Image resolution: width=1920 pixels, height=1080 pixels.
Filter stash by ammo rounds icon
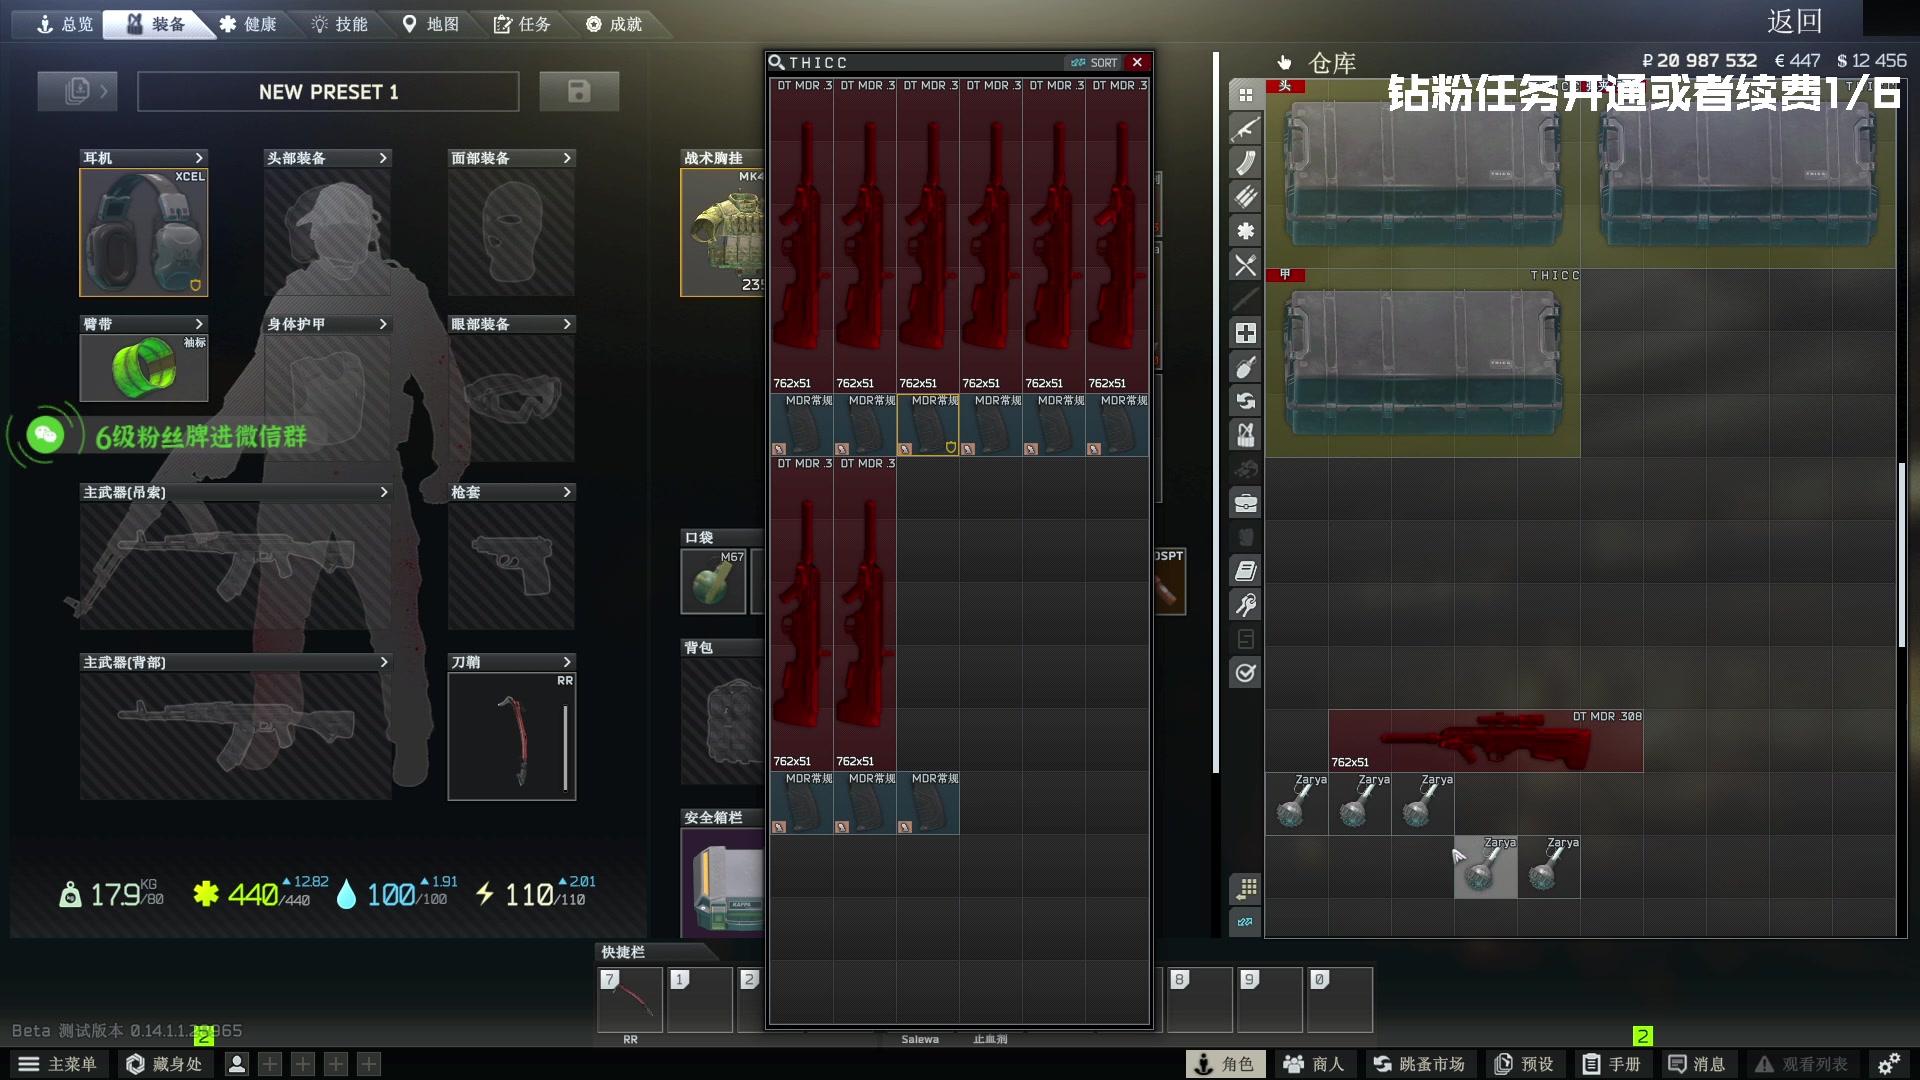[1245, 197]
